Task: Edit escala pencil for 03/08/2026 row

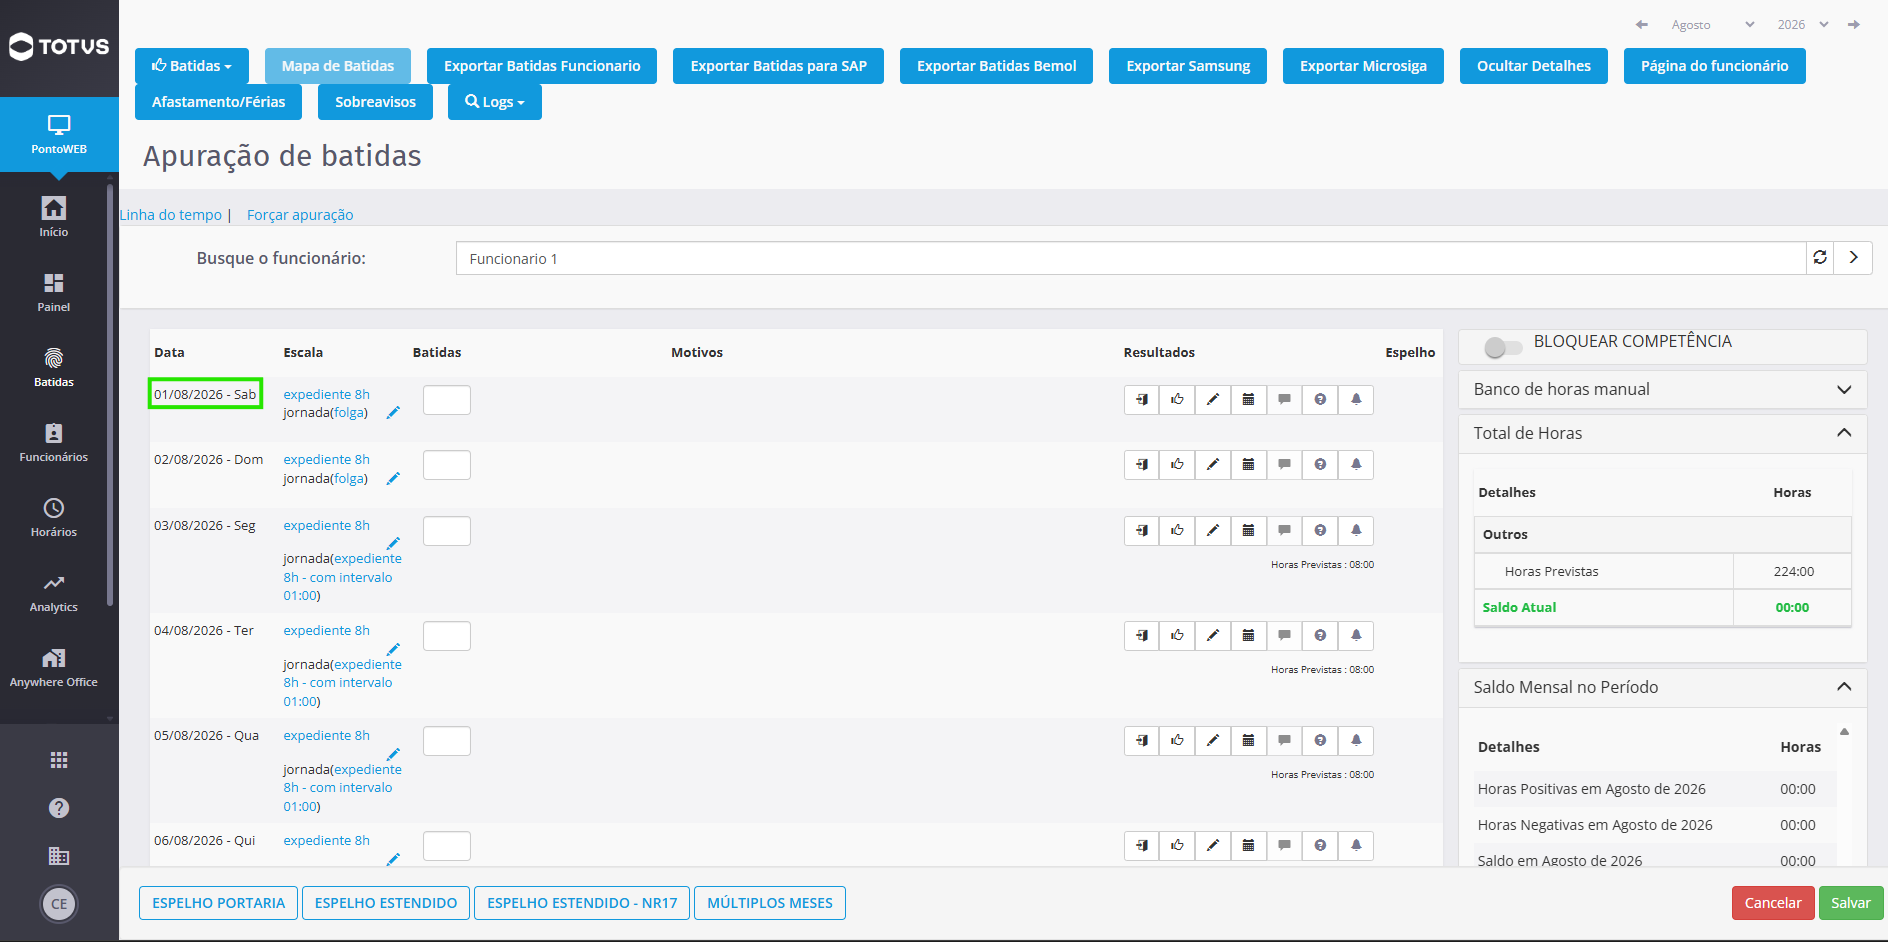Action: pos(393,543)
